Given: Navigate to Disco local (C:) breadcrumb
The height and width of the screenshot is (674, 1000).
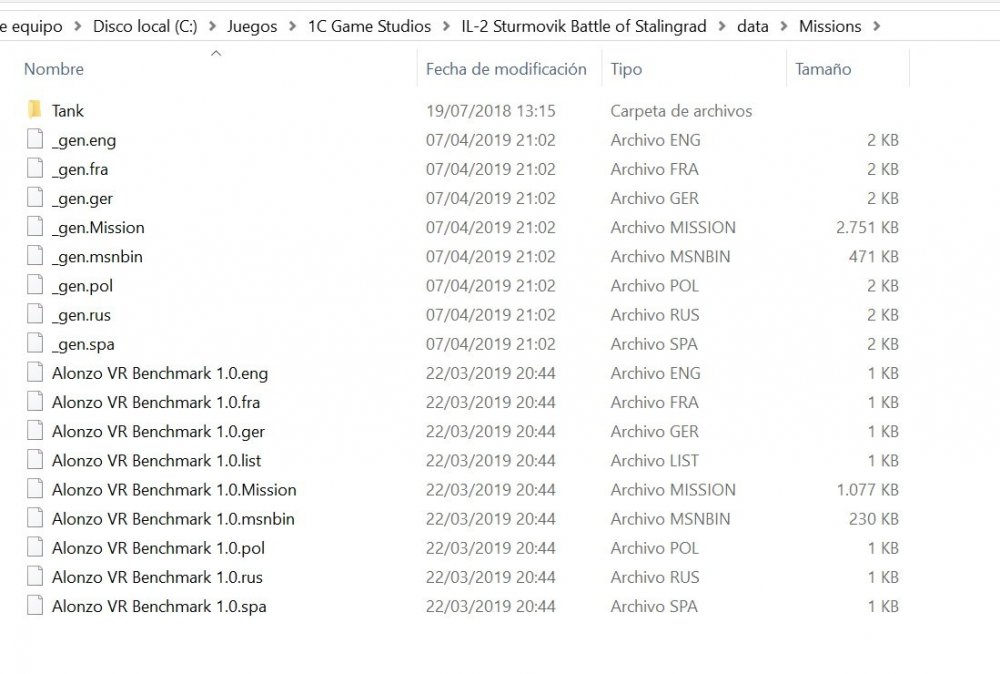Looking at the screenshot, I should [x=145, y=26].
